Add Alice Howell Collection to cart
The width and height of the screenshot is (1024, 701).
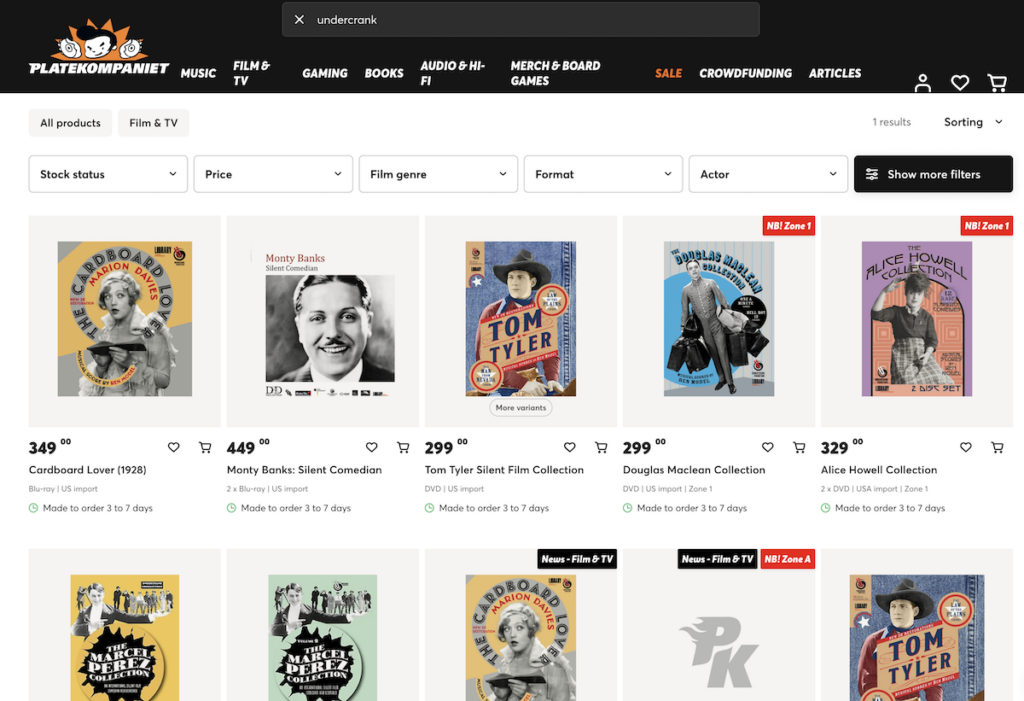click(997, 448)
